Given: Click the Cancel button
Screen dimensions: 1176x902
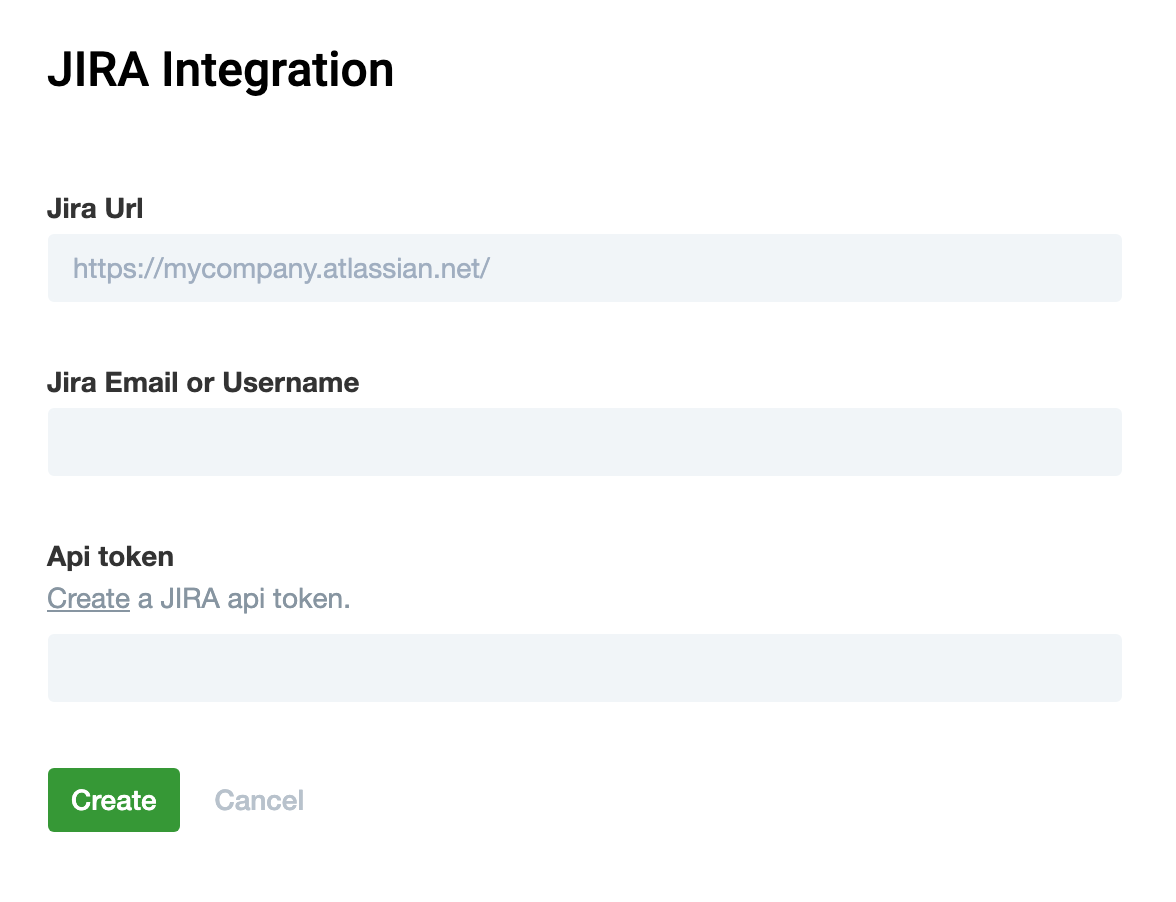Looking at the screenshot, I should pyautogui.click(x=259, y=800).
